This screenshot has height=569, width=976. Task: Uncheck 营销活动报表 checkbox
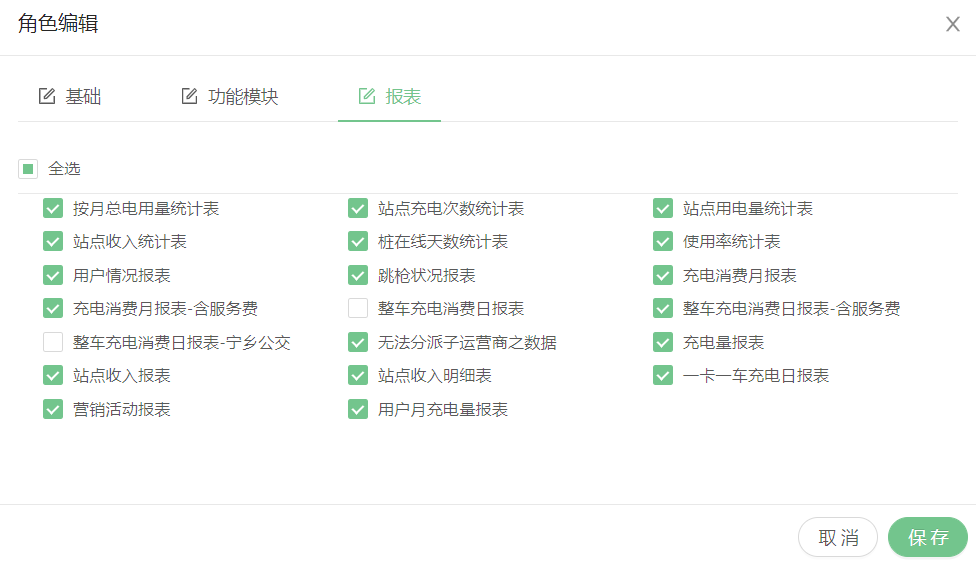pyautogui.click(x=53, y=410)
